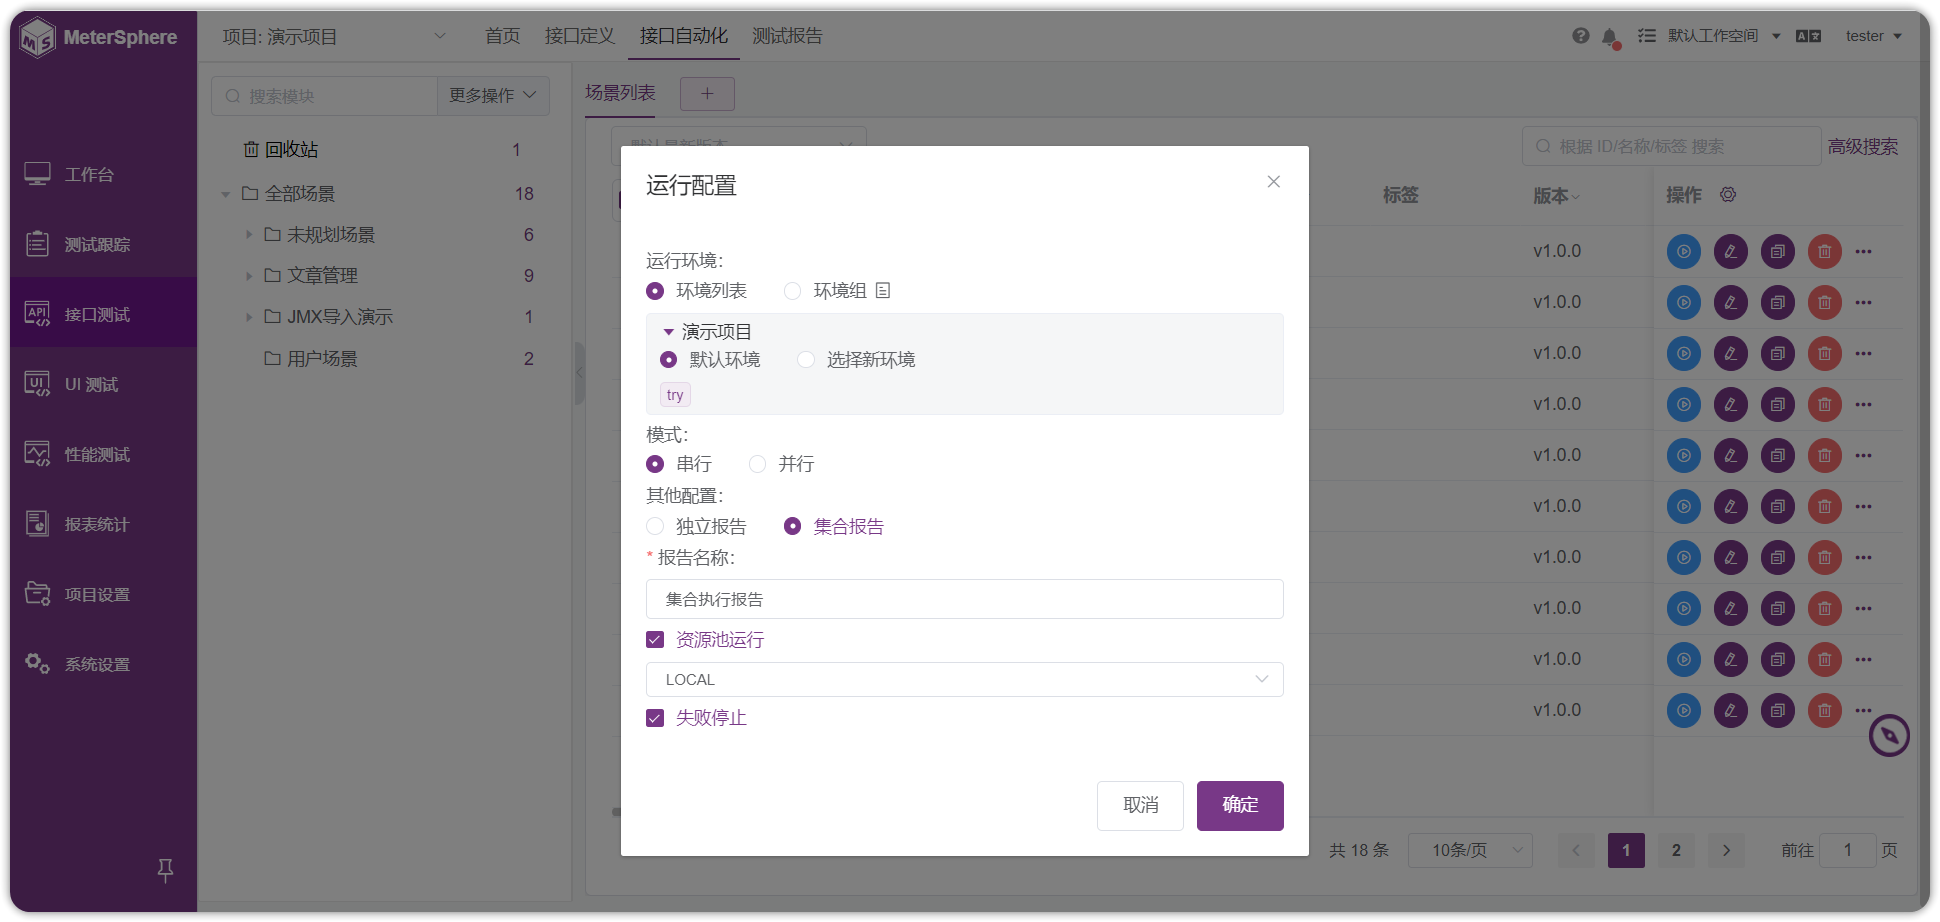Select the 环境组 radio option
Image resolution: width=1940 pixels, height=922 pixels.
pyautogui.click(x=826, y=291)
